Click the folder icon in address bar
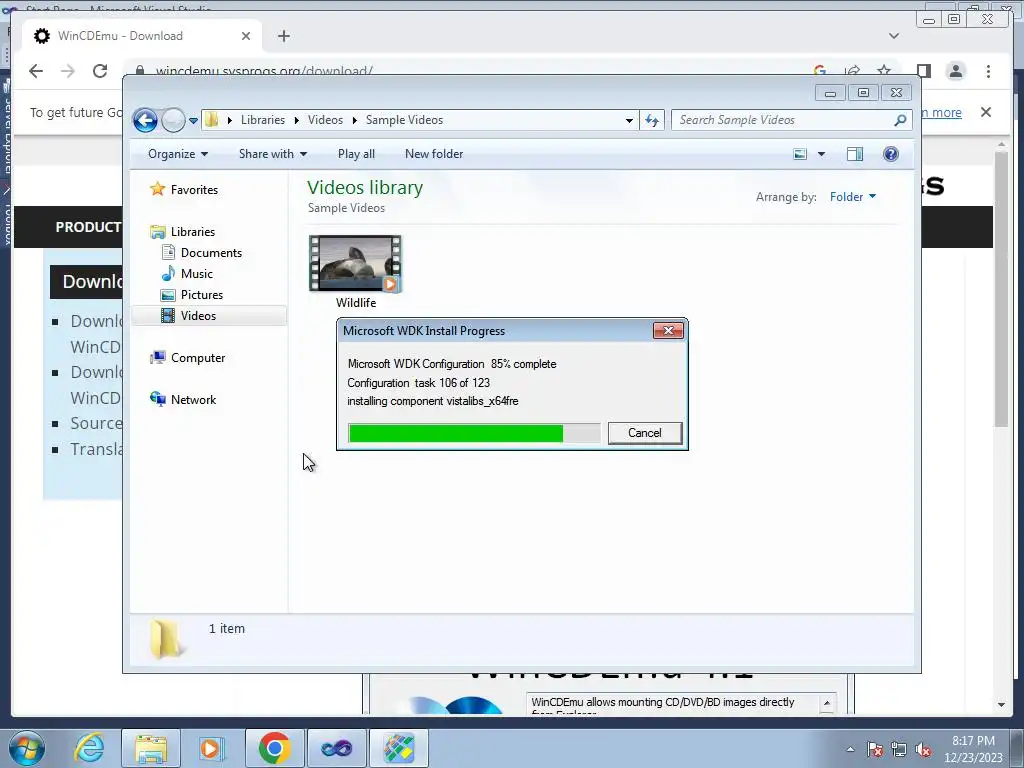This screenshot has height=768, width=1024. pyautogui.click(x=212, y=120)
